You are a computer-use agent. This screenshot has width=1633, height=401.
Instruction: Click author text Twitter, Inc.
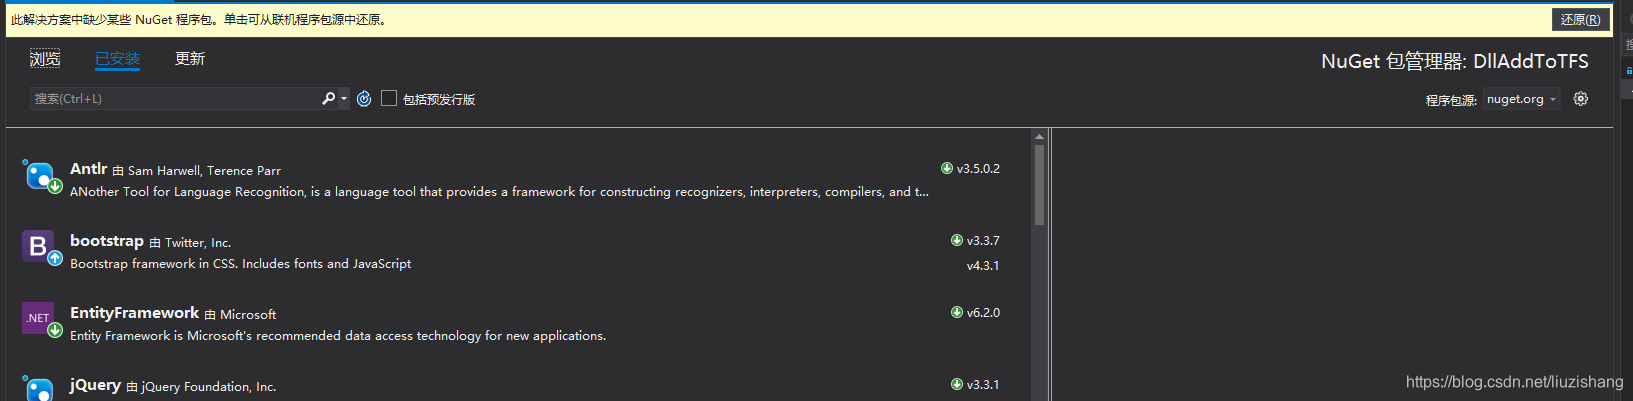click(198, 243)
